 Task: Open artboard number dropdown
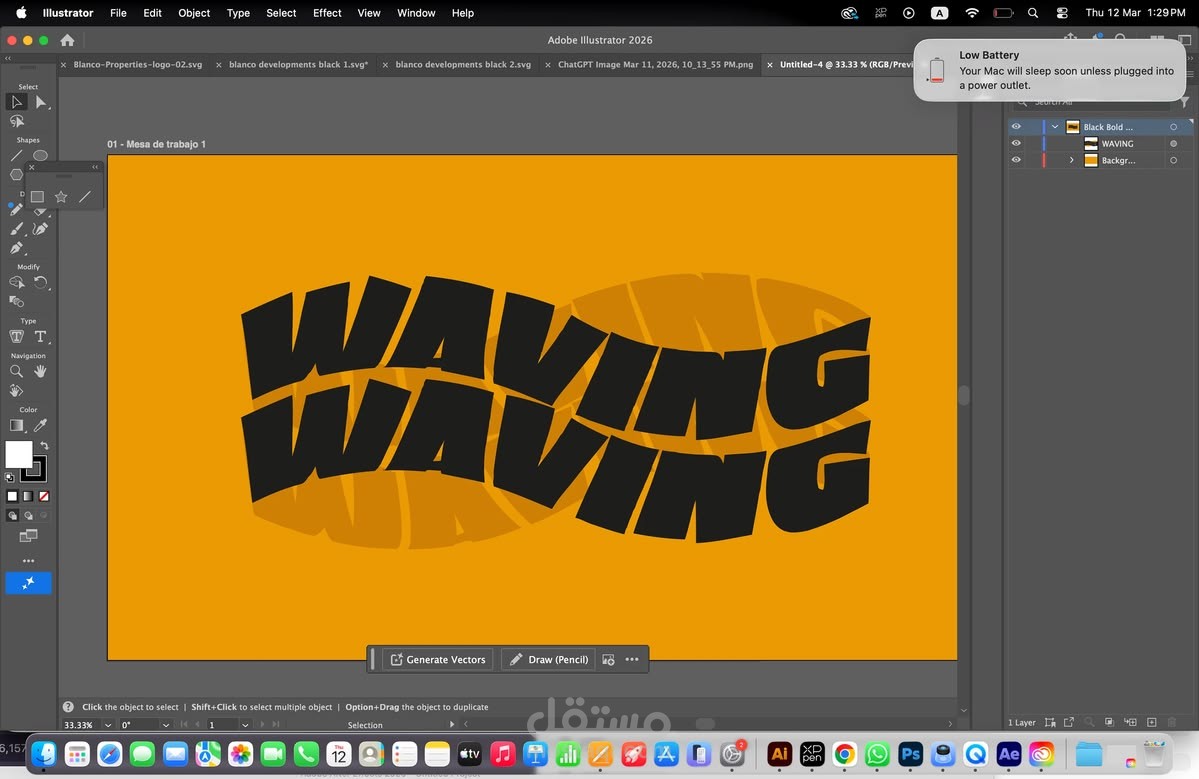point(245,725)
